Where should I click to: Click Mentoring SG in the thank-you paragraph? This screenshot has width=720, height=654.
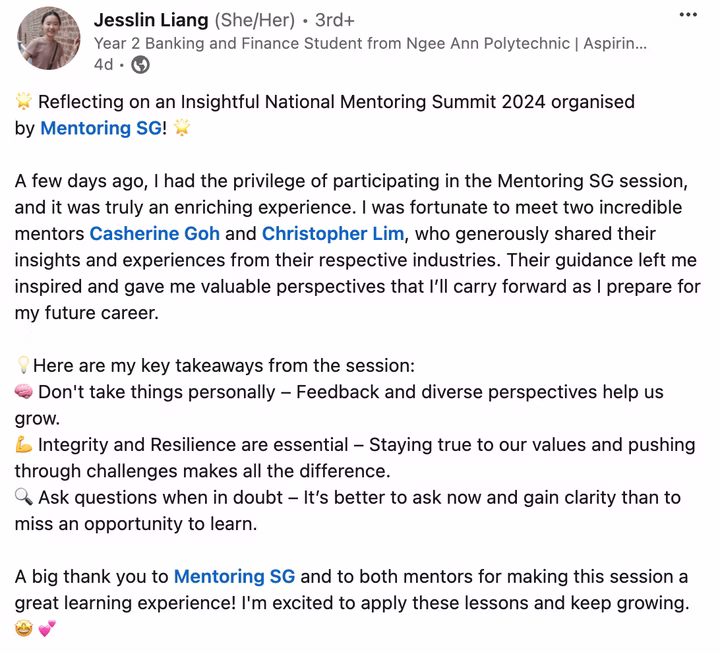(x=234, y=577)
